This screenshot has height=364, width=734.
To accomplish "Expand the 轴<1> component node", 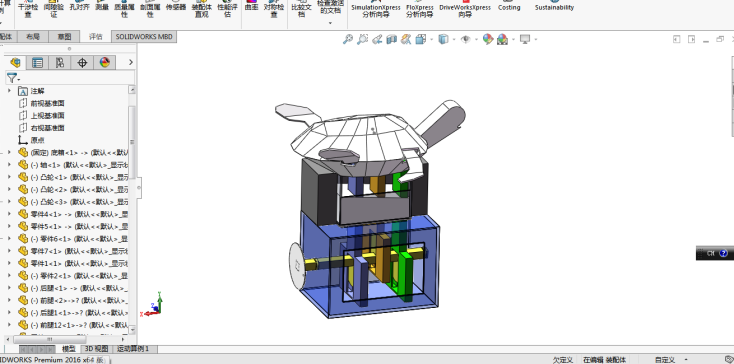I will pyautogui.click(x=9, y=164).
